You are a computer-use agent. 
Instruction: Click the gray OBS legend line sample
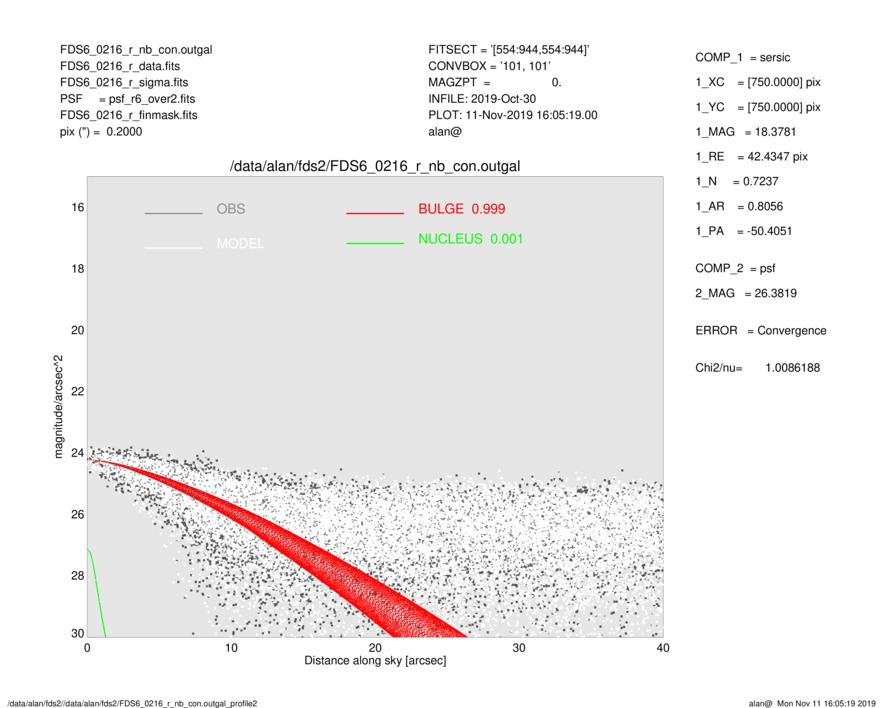pos(173,213)
